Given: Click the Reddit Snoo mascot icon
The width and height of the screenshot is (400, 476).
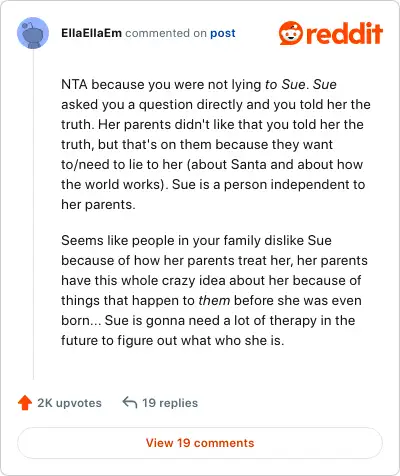Looking at the screenshot, I should coord(291,33).
